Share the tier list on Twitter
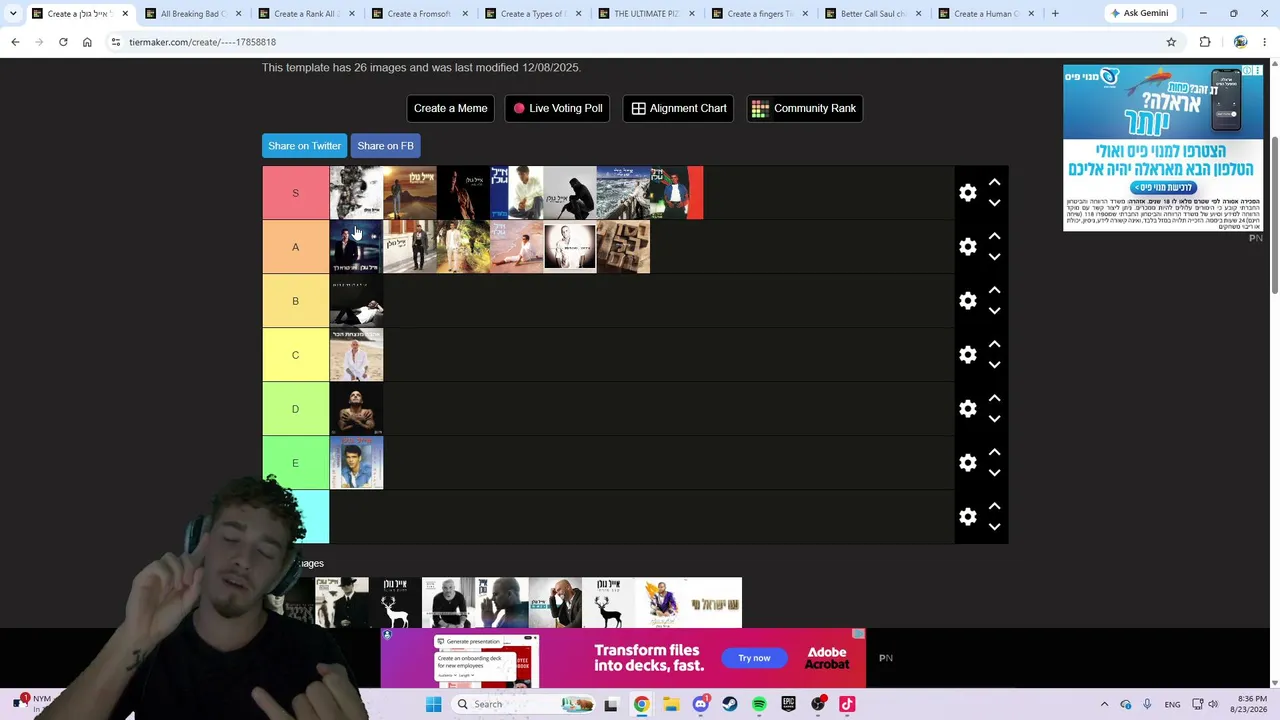This screenshot has height=720, width=1280. pos(304,146)
